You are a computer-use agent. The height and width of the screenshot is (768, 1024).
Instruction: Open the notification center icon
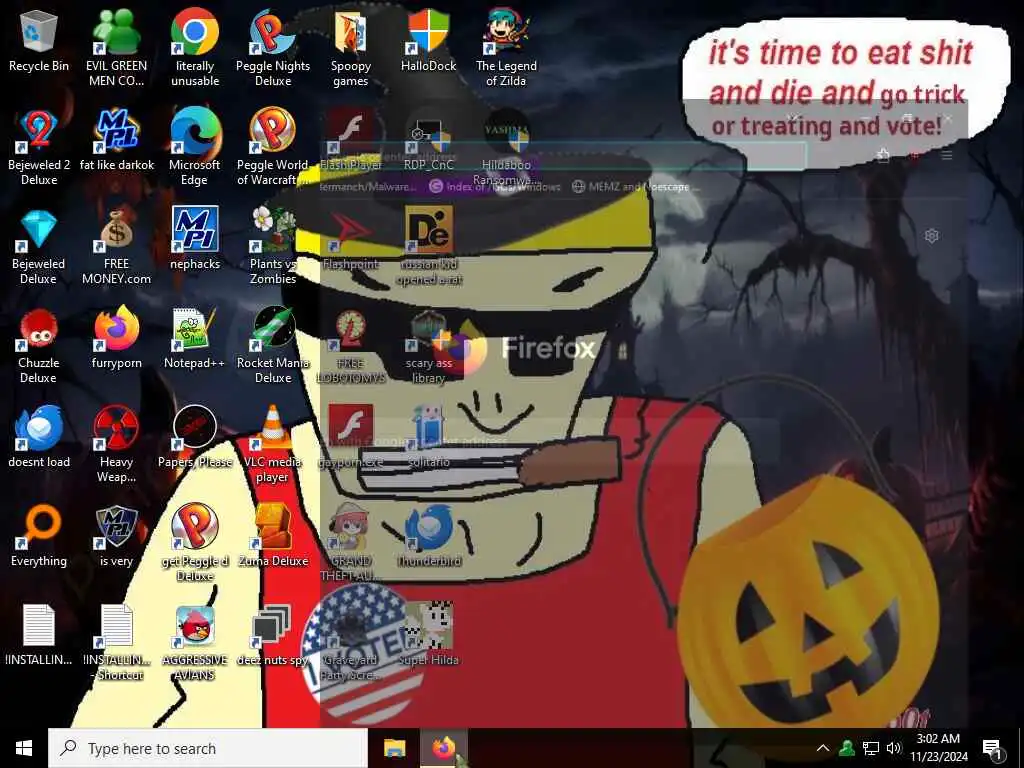992,748
